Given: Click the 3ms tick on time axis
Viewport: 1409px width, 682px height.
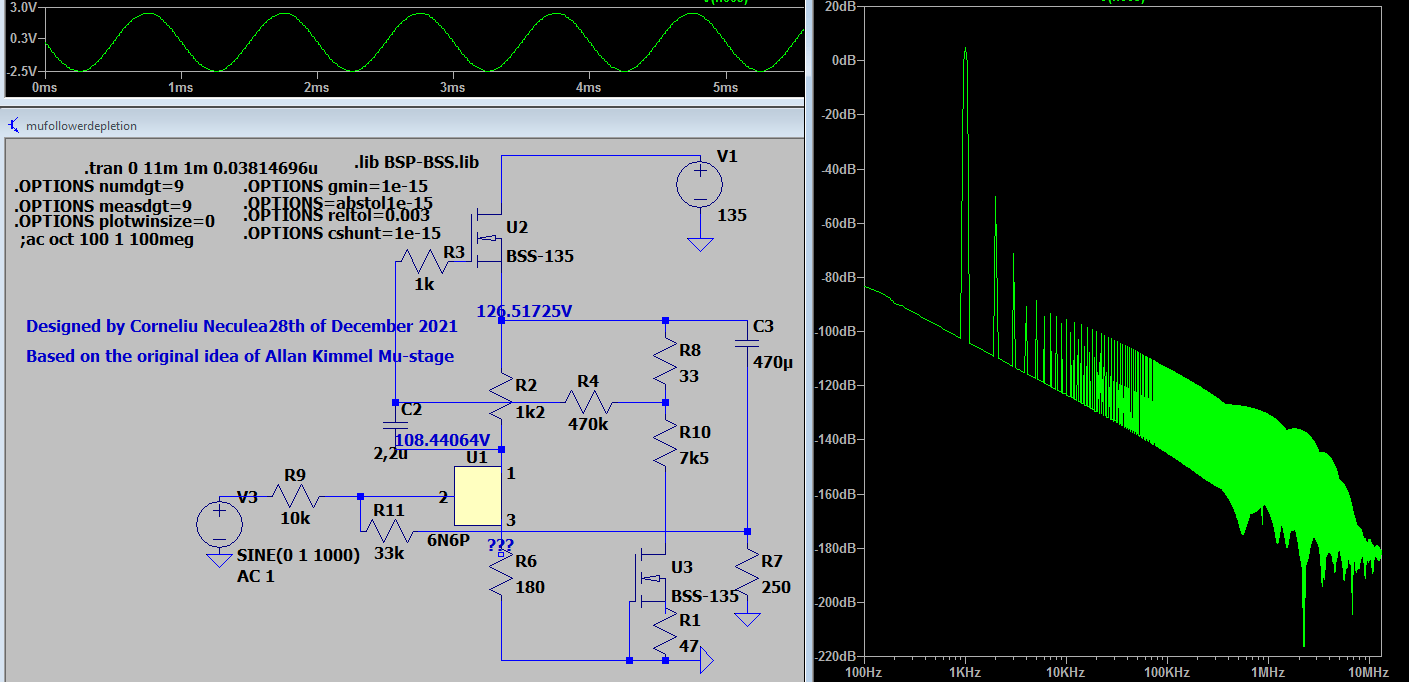Looking at the screenshot, I should 452,88.
